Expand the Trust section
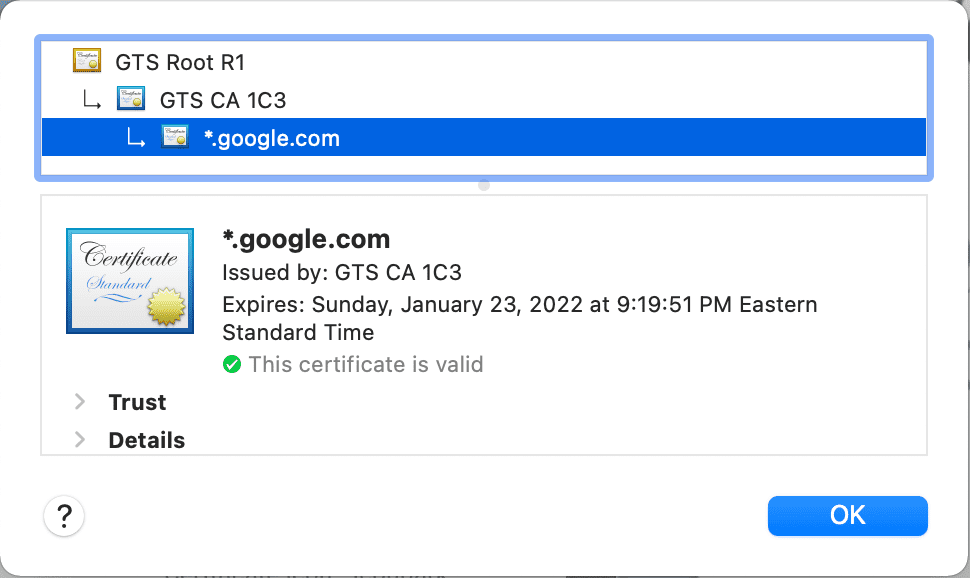The height and width of the screenshot is (578, 970). click(80, 402)
